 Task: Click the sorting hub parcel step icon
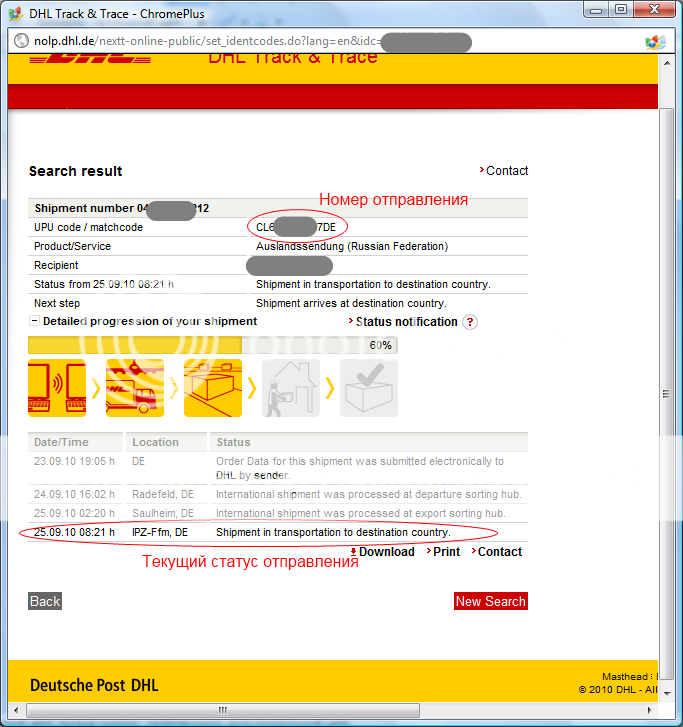pos(213,388)
